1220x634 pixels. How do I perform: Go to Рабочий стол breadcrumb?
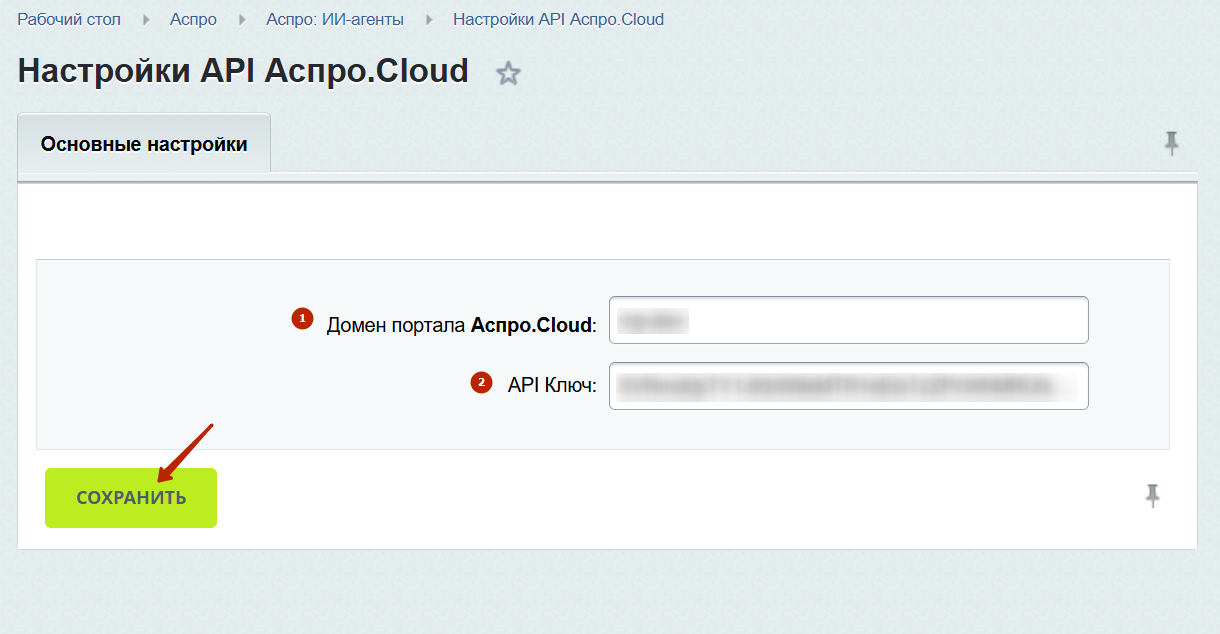pyautogui.click(x=69, y=19)
